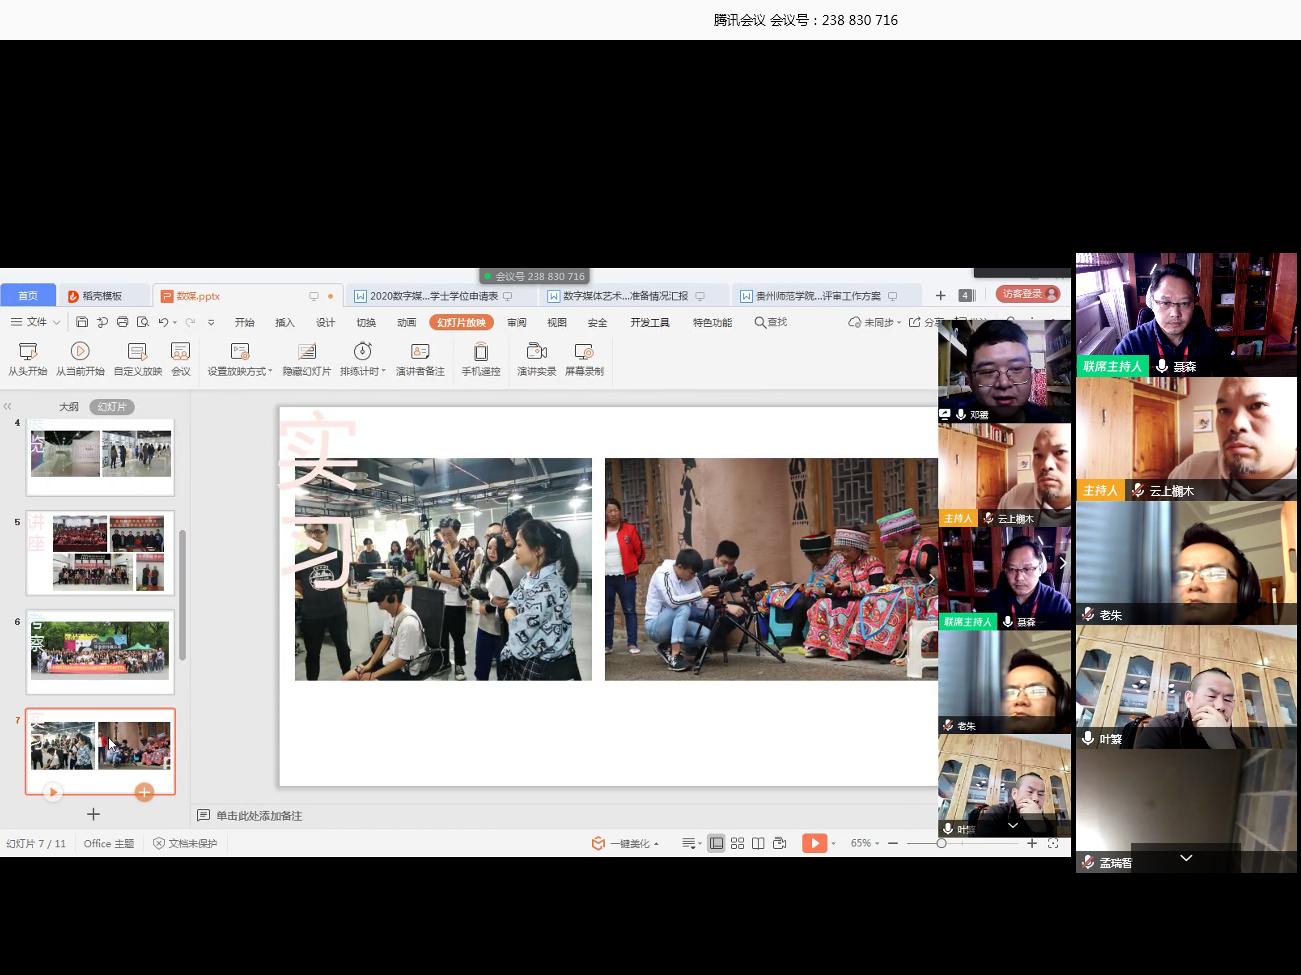Viewport: 1301px width, 975px height.
Task: Click the Undo arrow
Action: (163, 322)
